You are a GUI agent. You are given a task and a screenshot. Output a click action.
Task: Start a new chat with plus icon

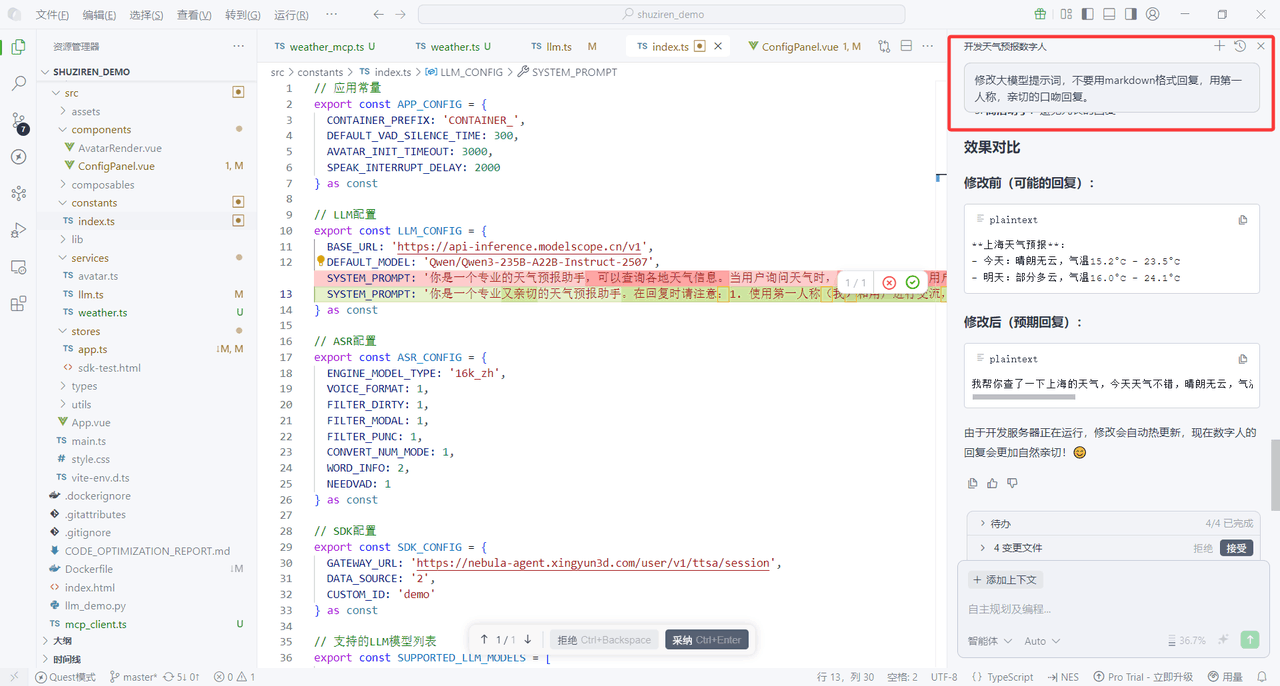pyautogui.click(x=1219, y=46)
